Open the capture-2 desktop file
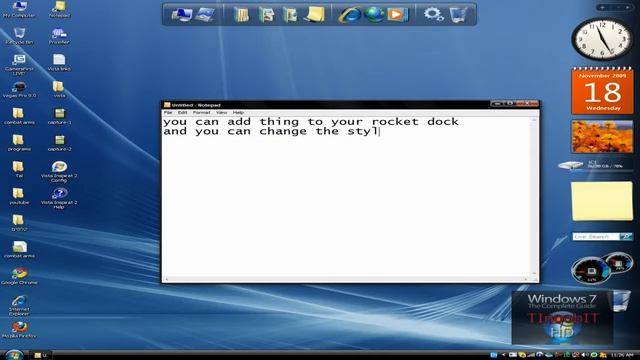Viewport: 640px width, 360px height. coord(60,143)
